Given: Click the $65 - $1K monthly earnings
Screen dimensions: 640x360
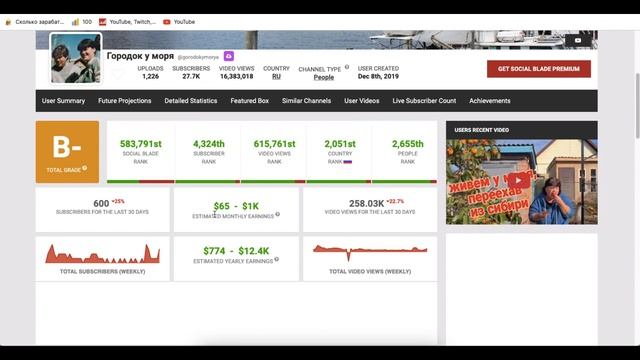Looking at the screenshot, I should click(236, 206).
